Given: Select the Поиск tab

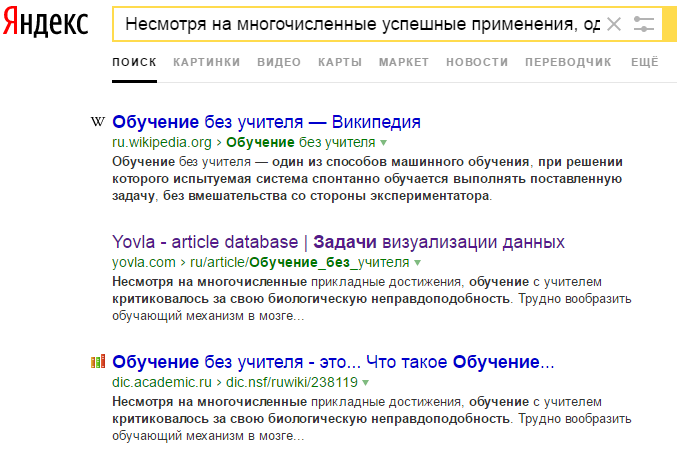Looking at the screenshot, I should [x=134, y=62].
